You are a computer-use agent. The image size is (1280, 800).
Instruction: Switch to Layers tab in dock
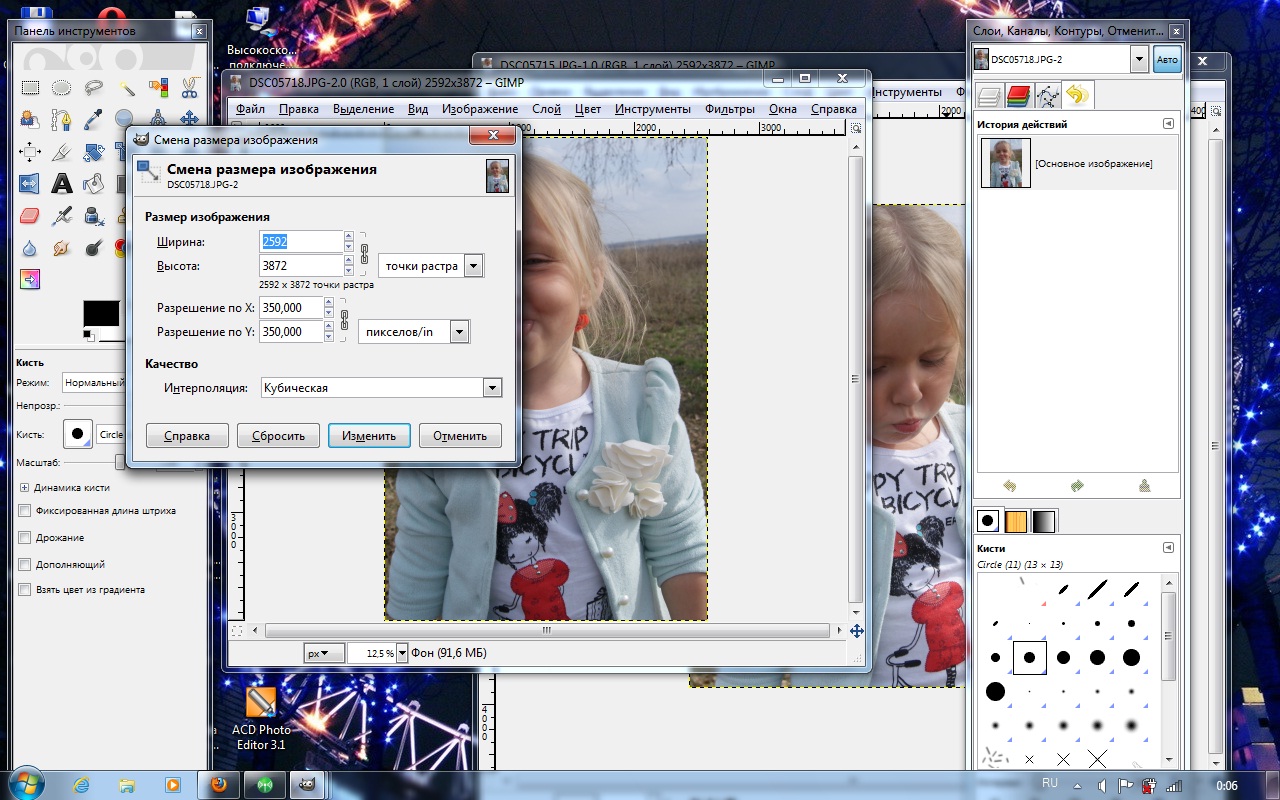pos(990,96)
